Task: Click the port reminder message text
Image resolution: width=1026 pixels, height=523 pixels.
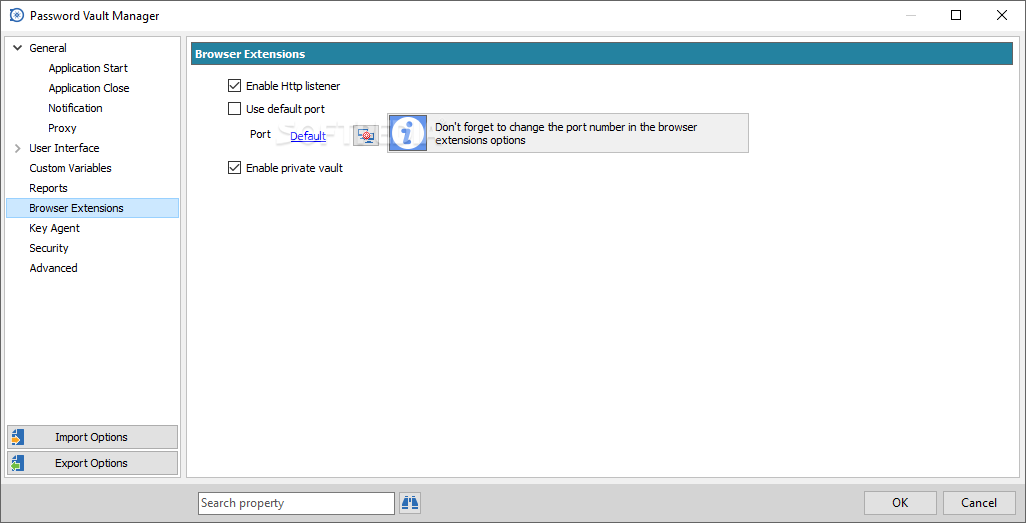Action: click(x=566, y=134)
